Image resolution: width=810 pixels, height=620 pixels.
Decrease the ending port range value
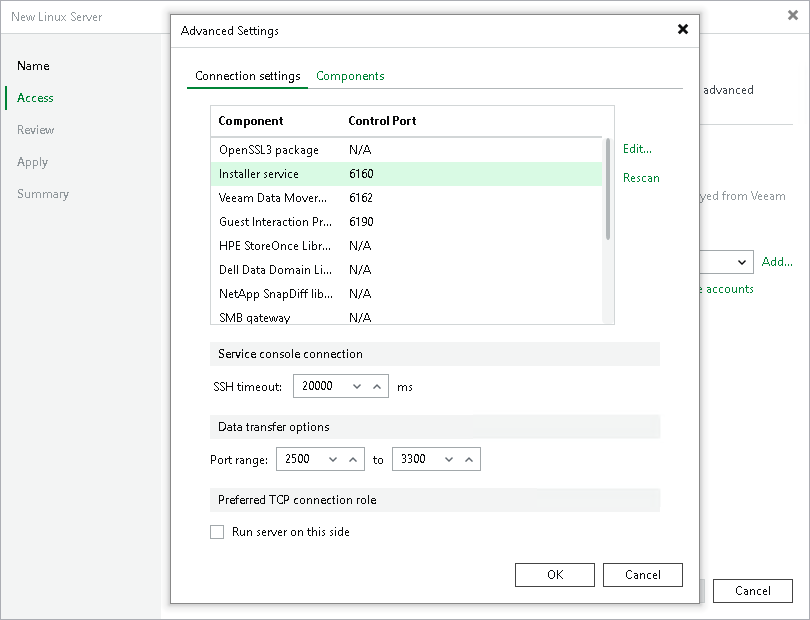[x=449, y=460]
